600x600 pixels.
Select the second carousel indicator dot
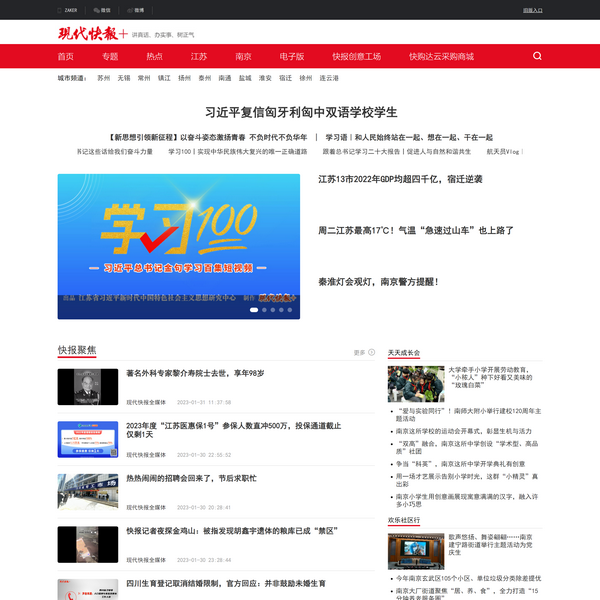pos(266,310)
